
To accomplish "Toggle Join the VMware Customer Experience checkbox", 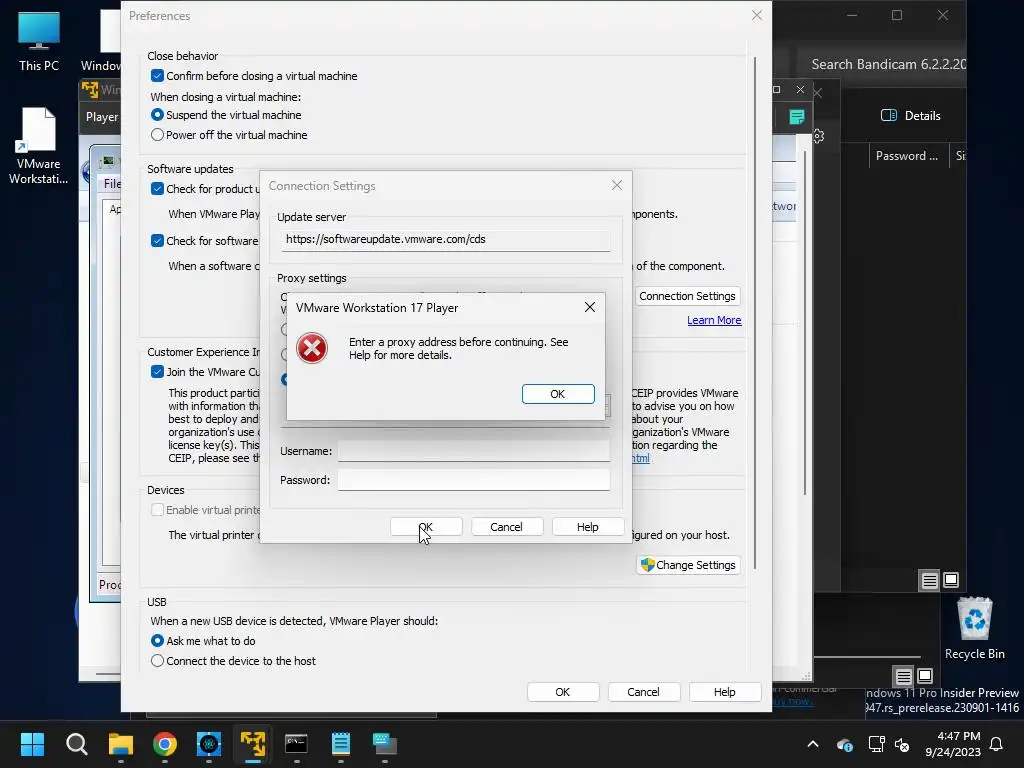I will pyautogui.click(x=157, y=372).
